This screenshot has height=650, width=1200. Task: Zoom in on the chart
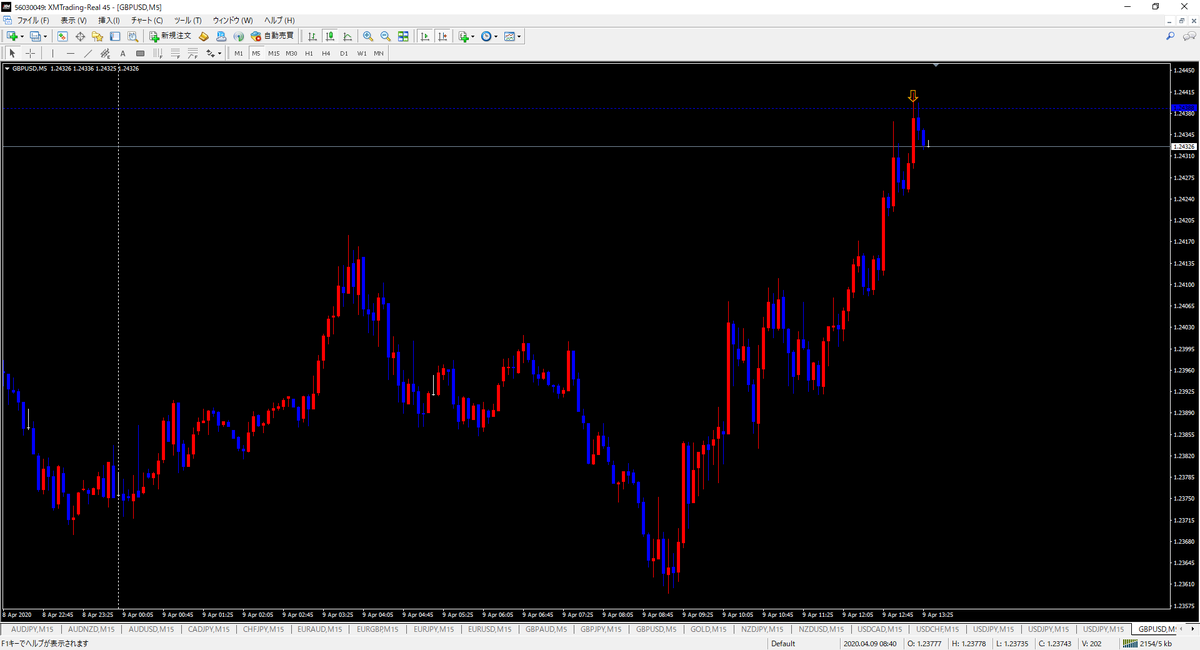pyautogui.click(x=368, y=36)
